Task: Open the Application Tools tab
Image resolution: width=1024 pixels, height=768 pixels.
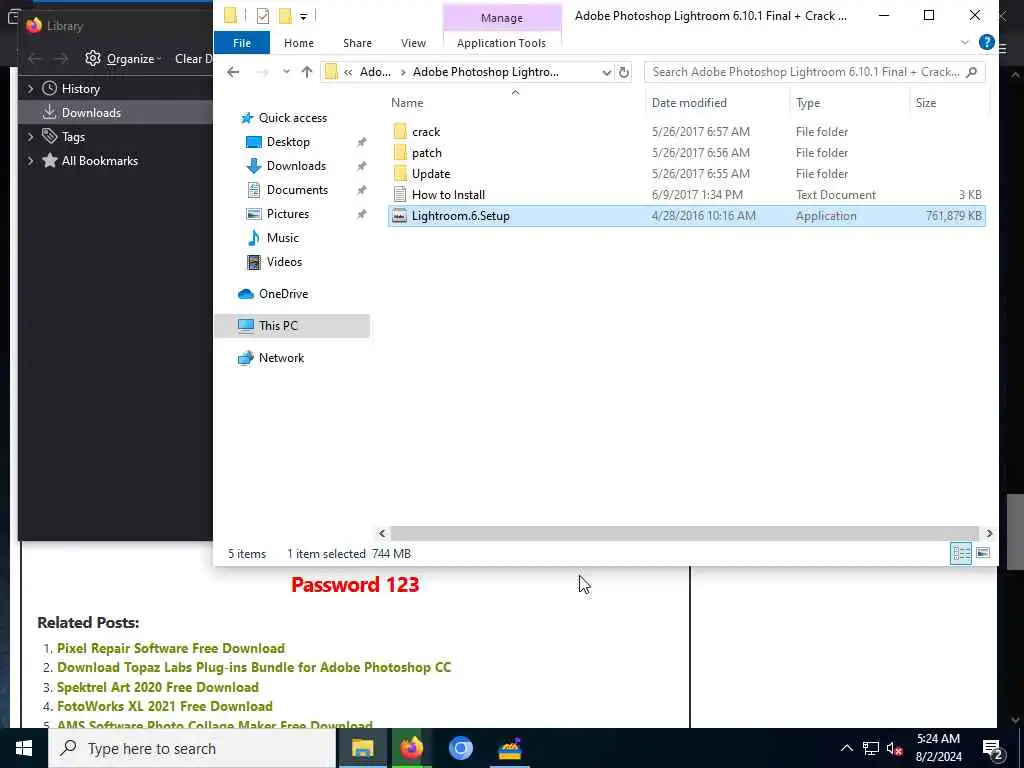Action: click(x=501, y=43)
